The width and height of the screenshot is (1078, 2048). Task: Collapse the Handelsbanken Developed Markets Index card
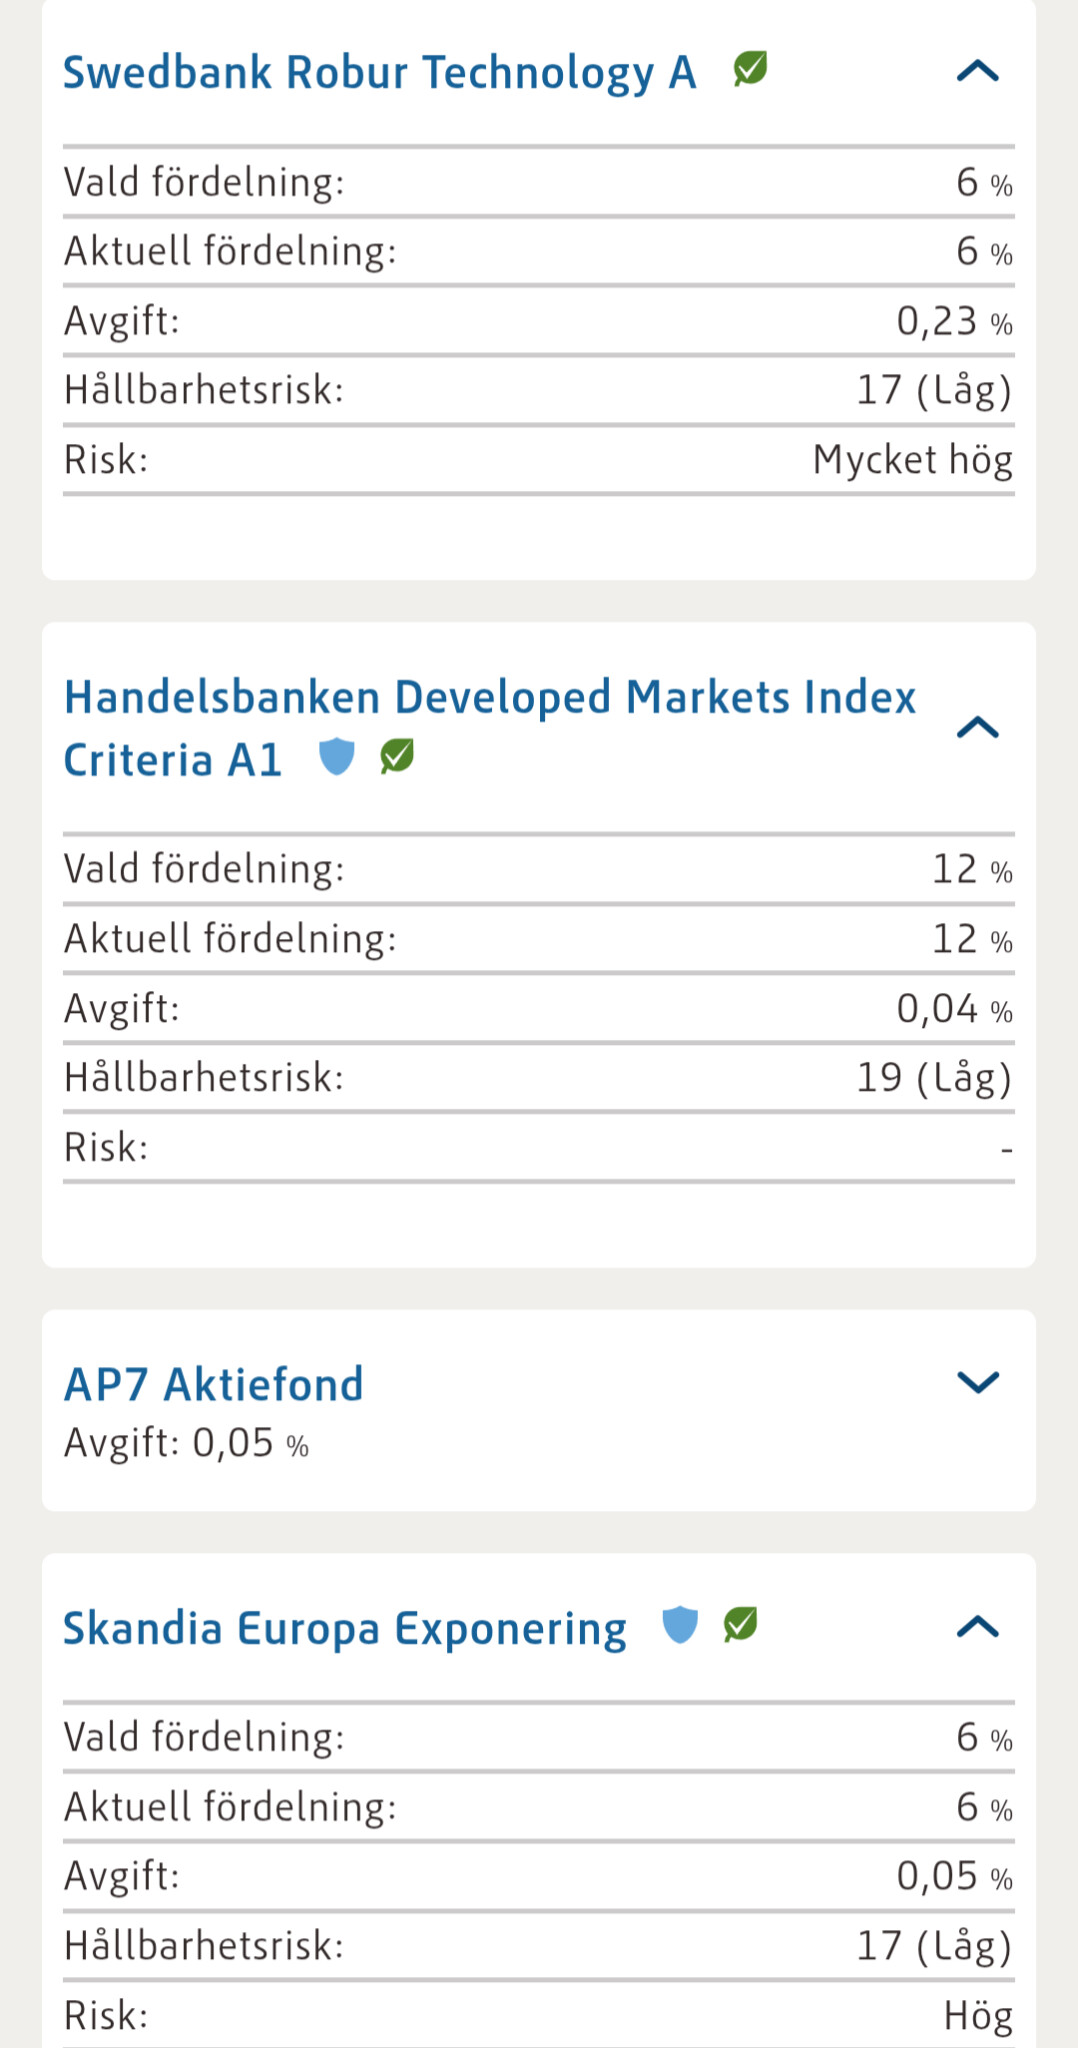[978, 727]
